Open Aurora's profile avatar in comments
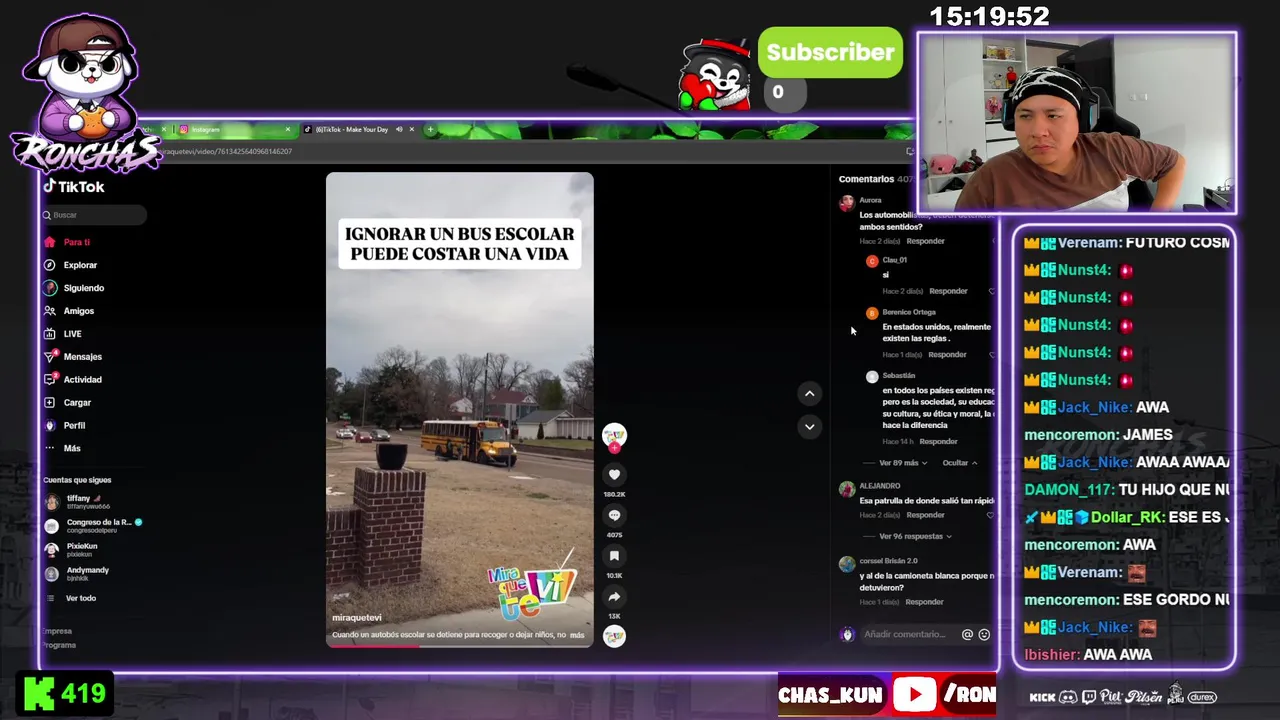1280x720 pixels. (847, 203)
